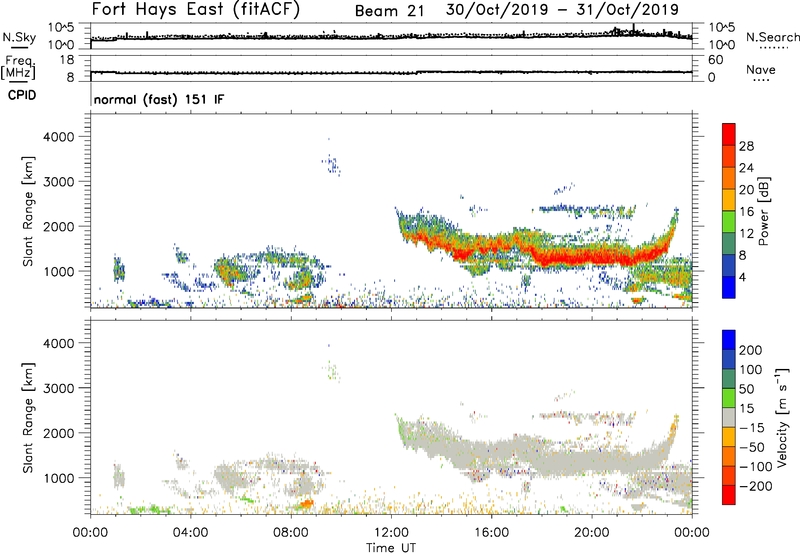
Task: Click the frequency trace line in Freq panel
Action: click(x=391, y=72)
